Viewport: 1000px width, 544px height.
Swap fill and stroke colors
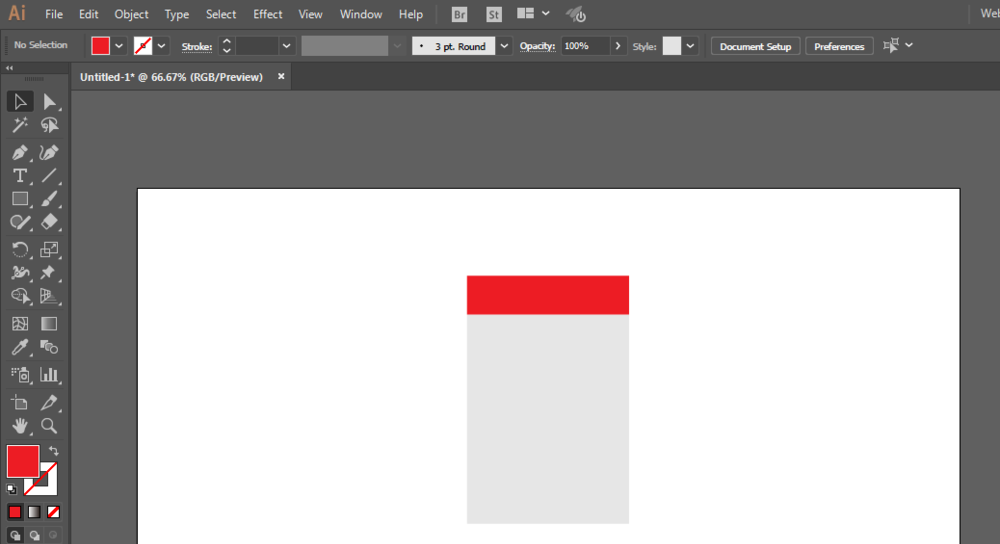point(53,452)
